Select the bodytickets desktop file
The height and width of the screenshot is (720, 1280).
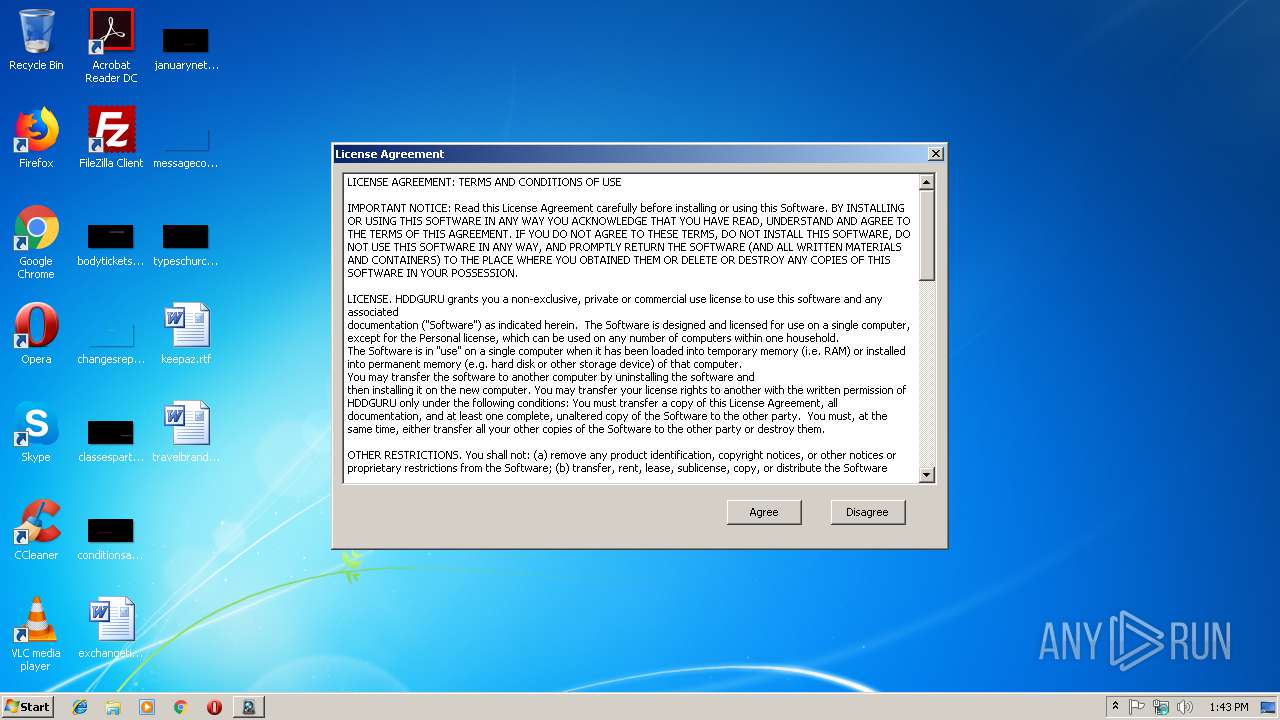tap(111, 245)
